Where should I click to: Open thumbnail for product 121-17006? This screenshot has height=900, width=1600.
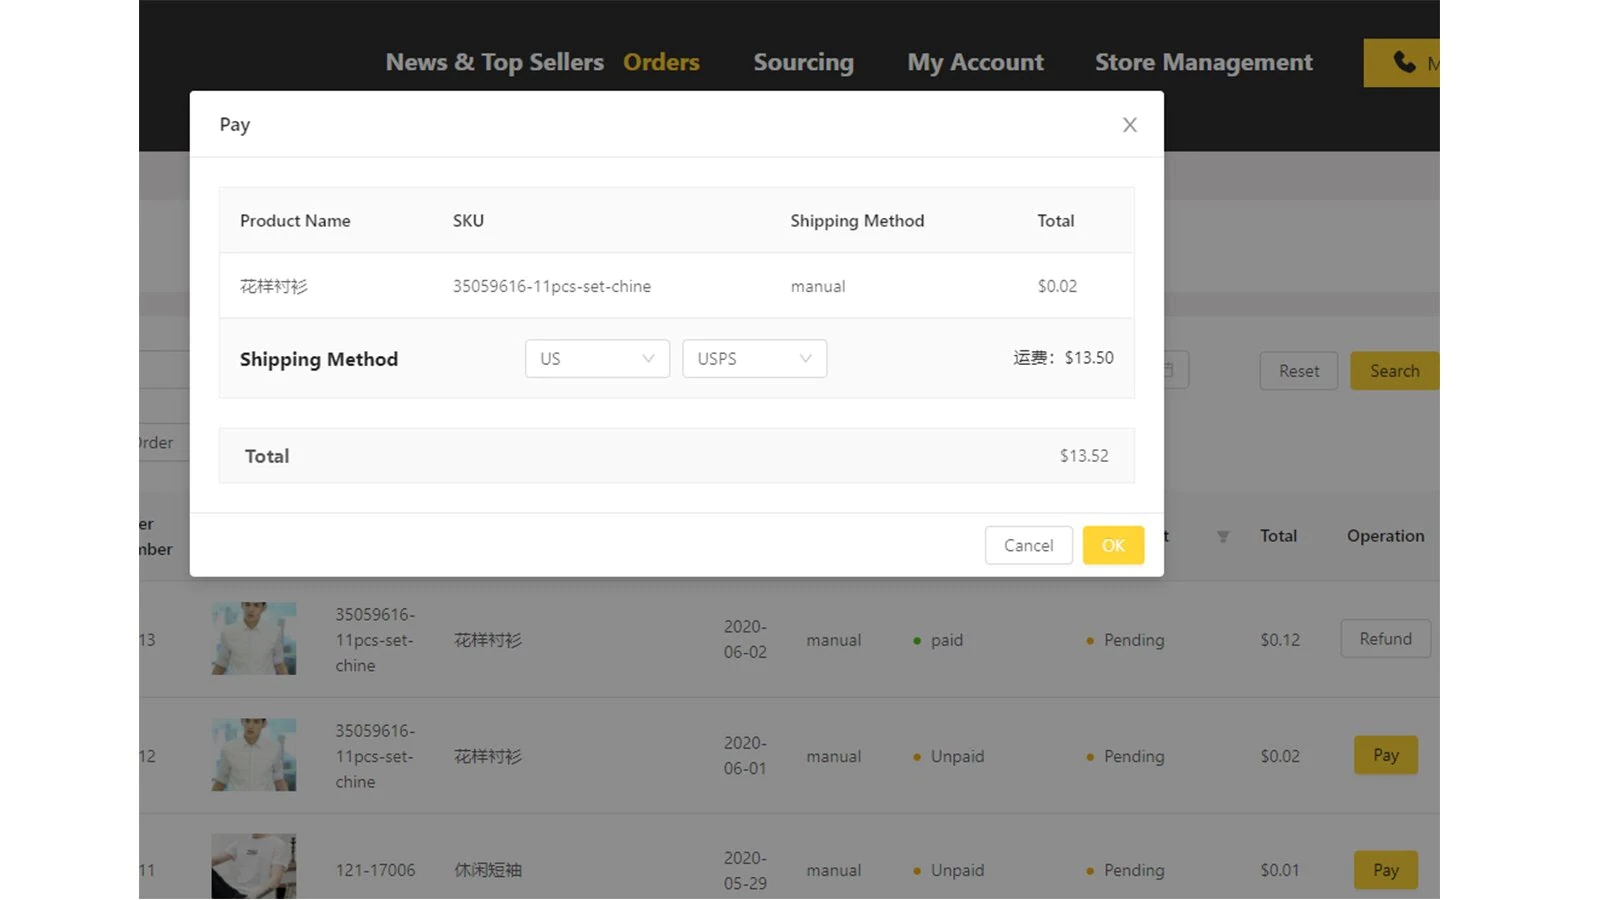tap(254, 866)
